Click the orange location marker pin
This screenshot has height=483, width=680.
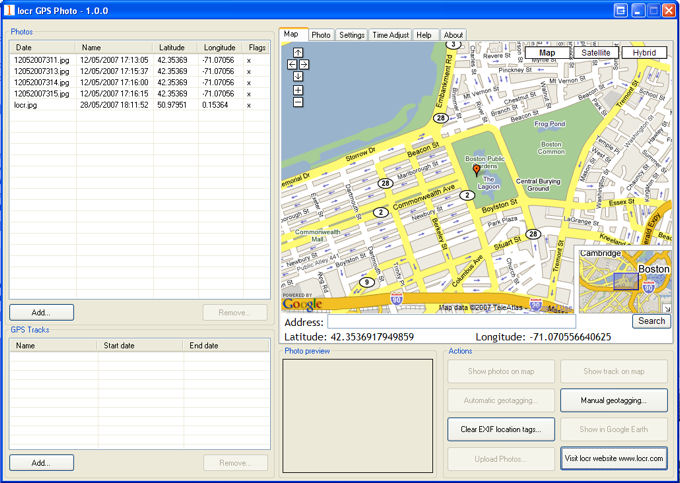pyautogui.click(x=477, y=170)
